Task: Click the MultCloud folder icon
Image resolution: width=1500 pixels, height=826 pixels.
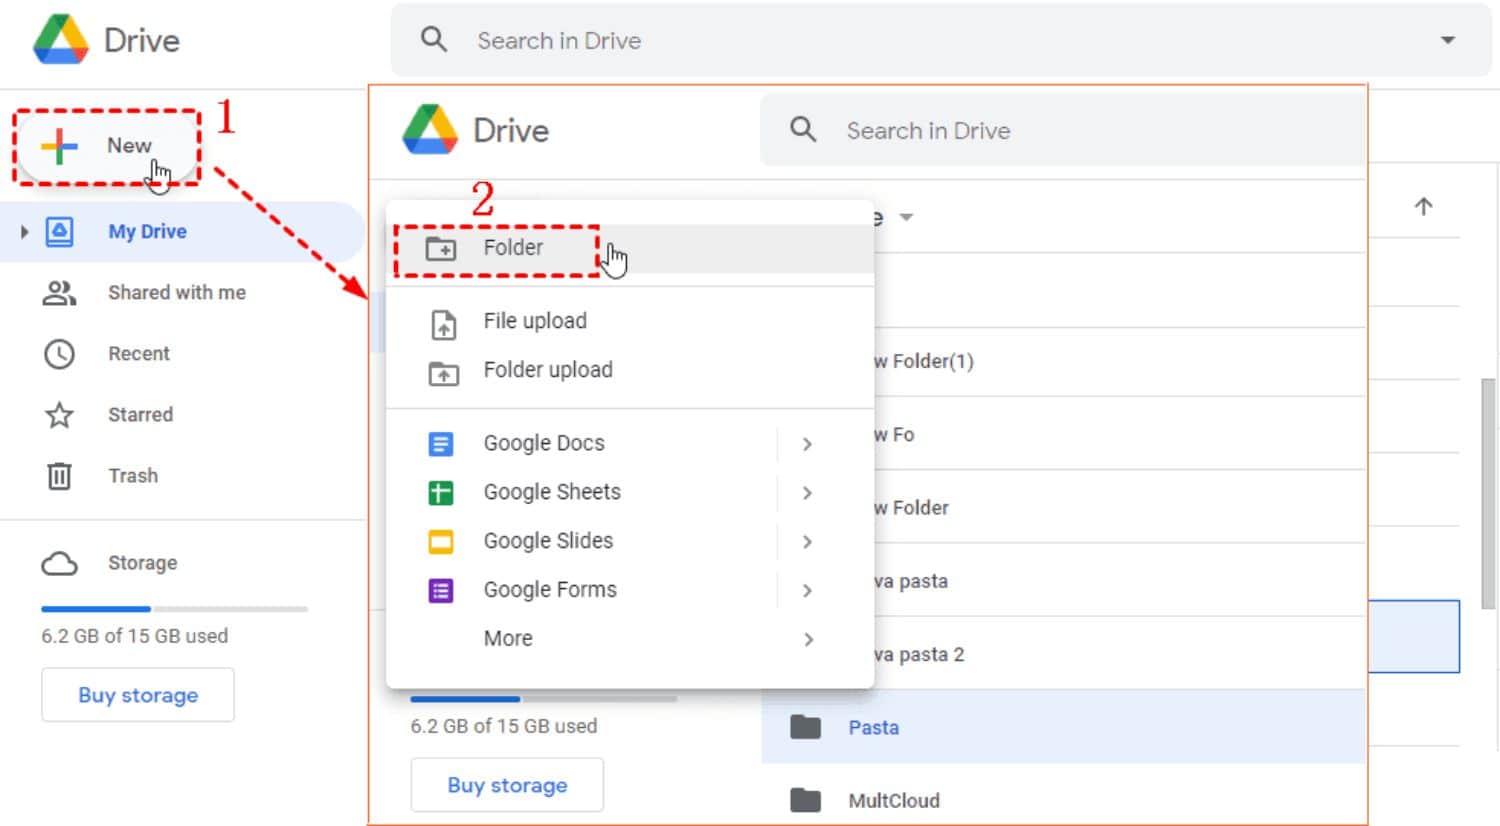Action: [x=805, y=800]
